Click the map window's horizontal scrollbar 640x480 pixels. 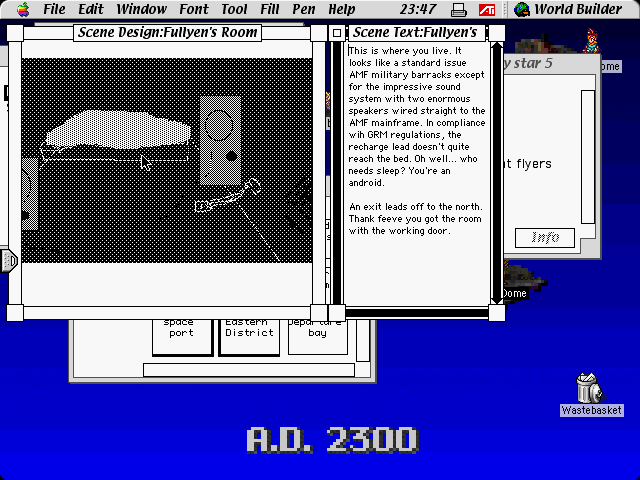coord(249,370)
